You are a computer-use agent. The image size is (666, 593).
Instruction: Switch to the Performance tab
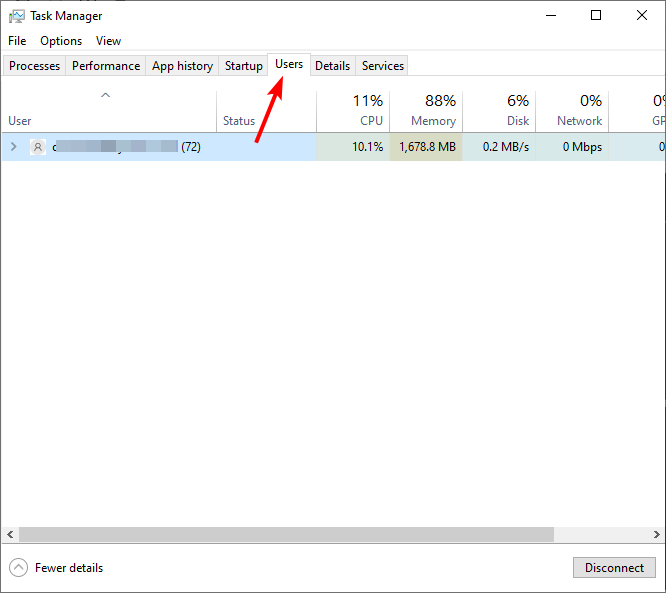click(x=106, y=66)
